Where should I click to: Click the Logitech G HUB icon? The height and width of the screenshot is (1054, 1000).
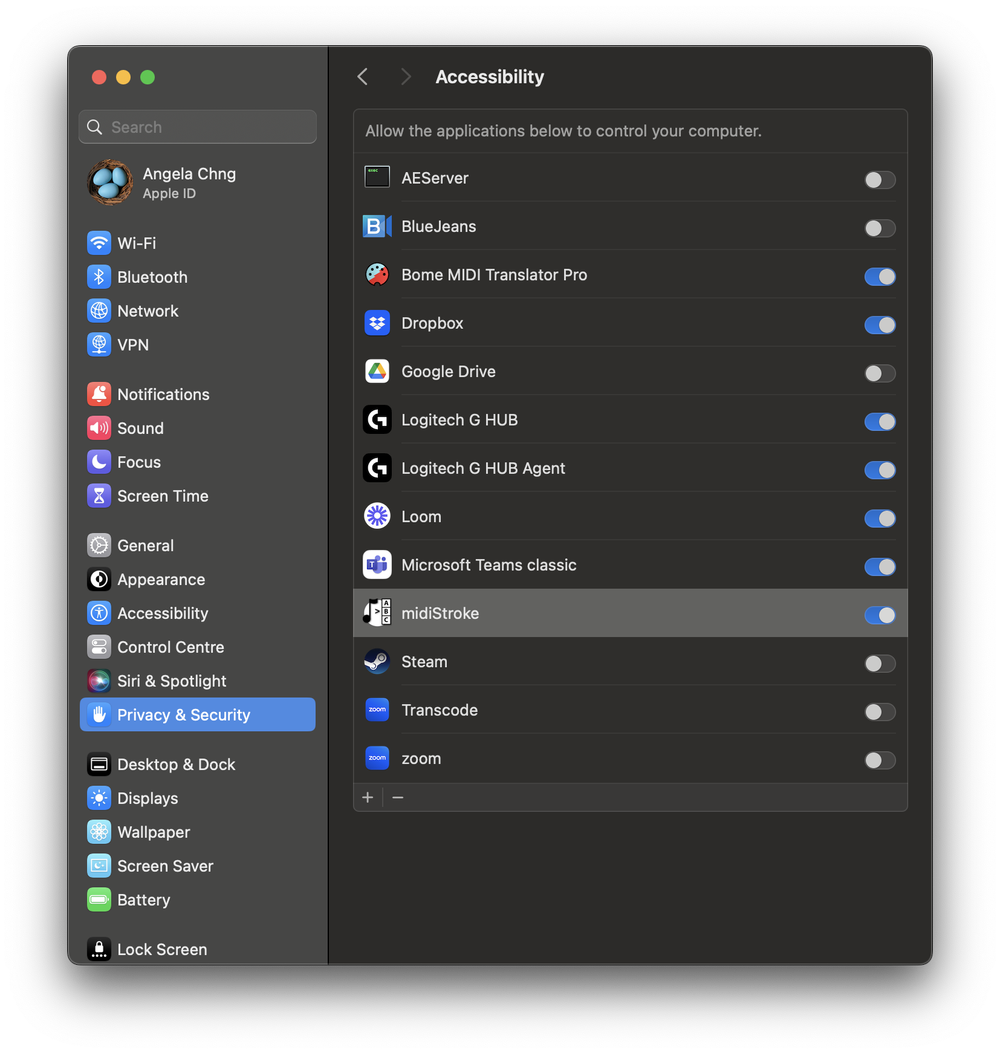(x=377, y=419)
